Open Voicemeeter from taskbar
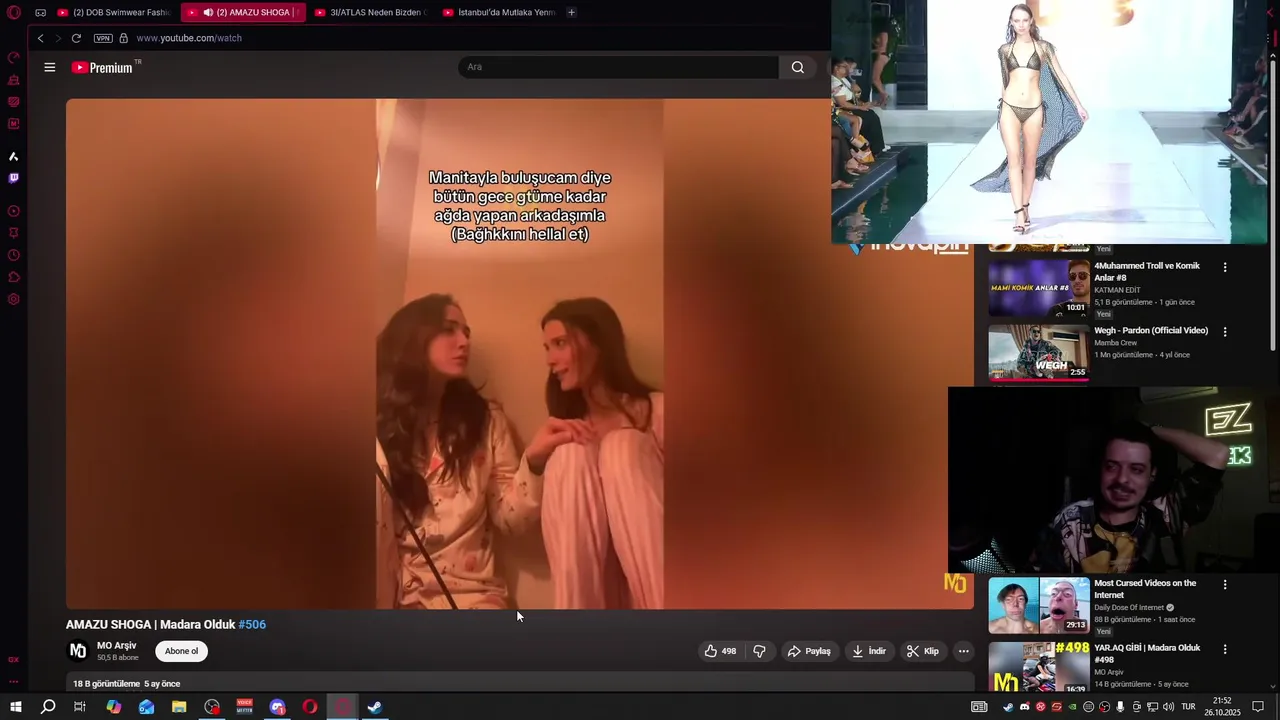Screen dimensions: 1280x720 [x=245, y=707]
